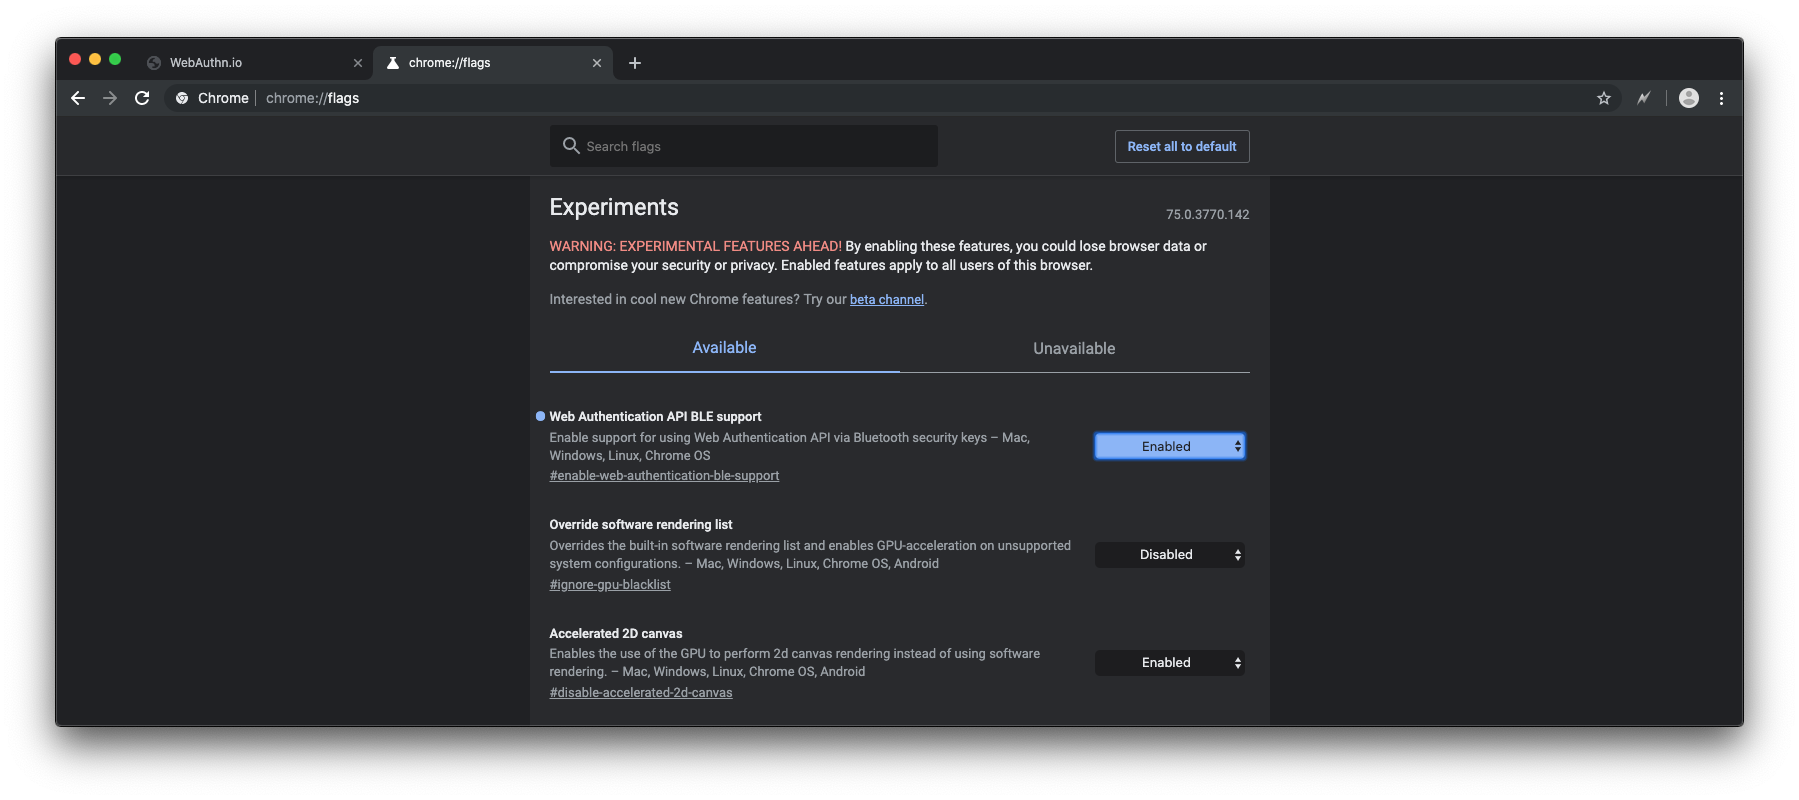1799x800 pixels.
Task: Focus the Search flags input field
Action: tap(755, 146)
